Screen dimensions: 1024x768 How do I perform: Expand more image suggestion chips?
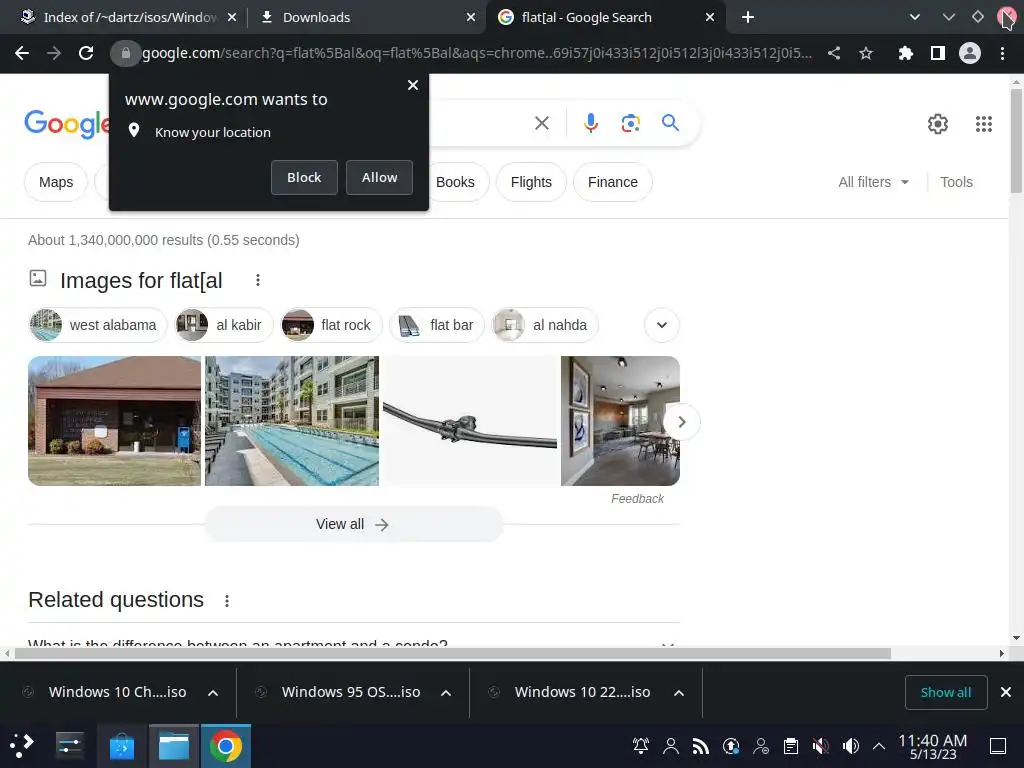[x=662, y=325]
